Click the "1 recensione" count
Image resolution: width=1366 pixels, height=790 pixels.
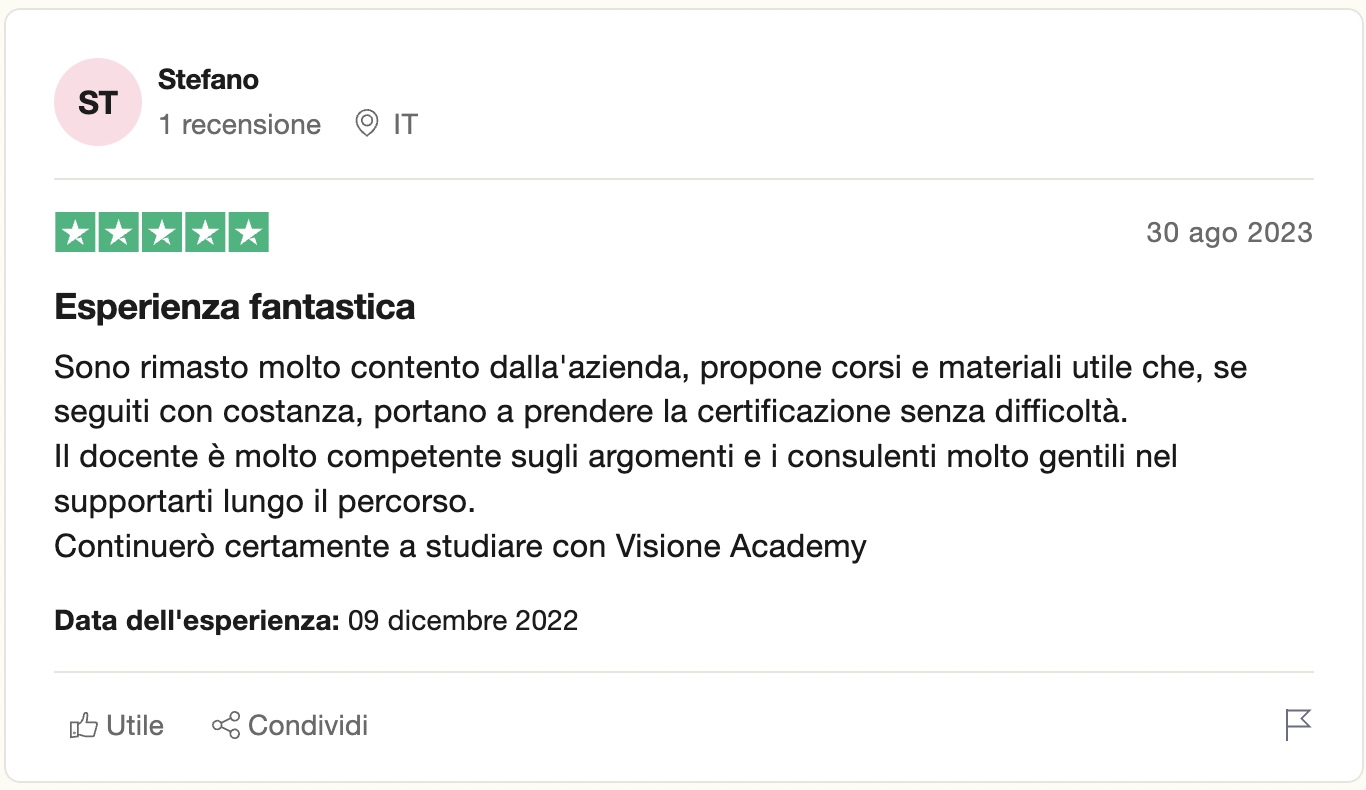tap(240, 125)
